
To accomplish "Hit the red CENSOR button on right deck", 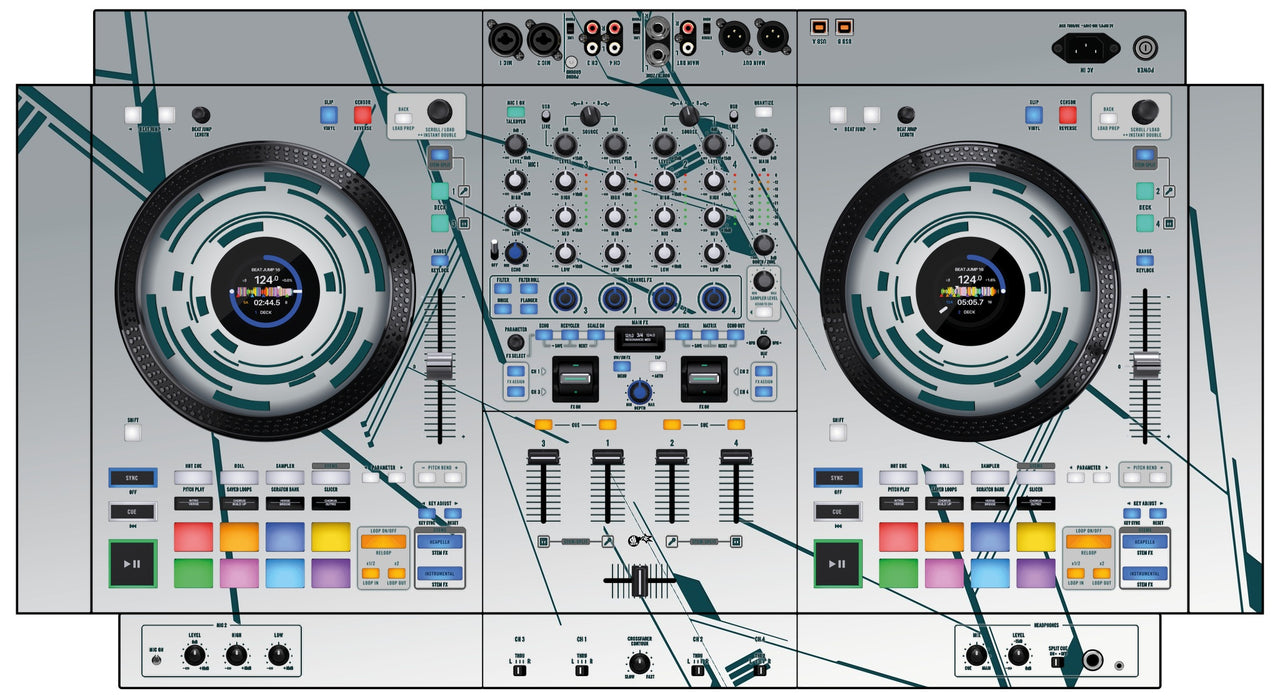I will 1067,114.
